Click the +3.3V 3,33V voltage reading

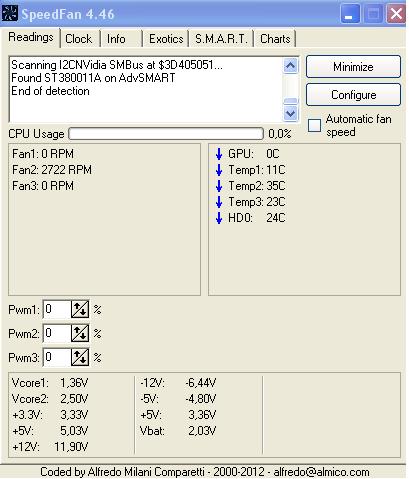click(50, 415)
